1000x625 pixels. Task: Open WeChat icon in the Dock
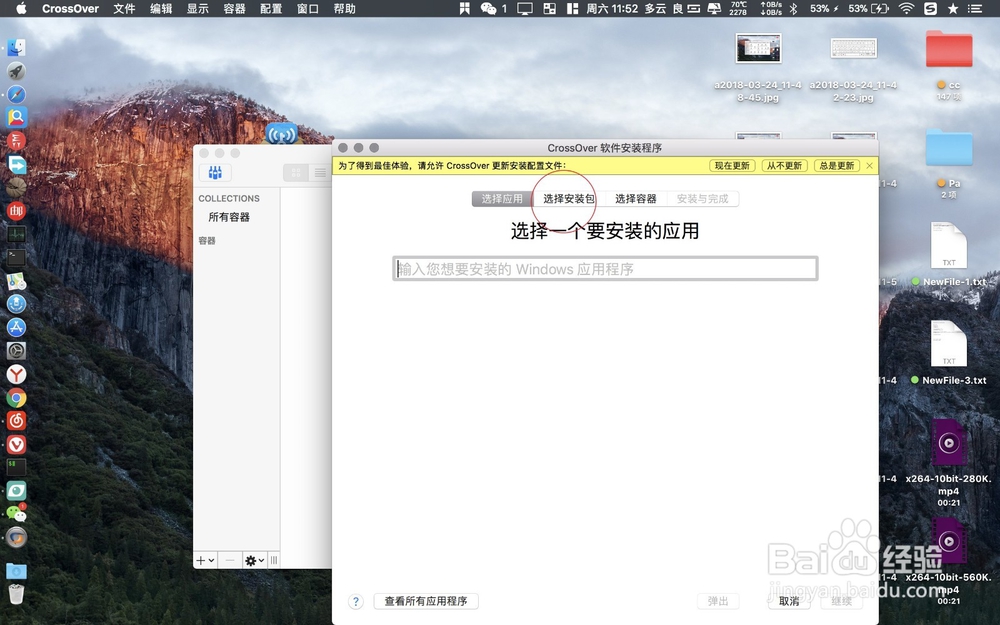tap(16, 513)
